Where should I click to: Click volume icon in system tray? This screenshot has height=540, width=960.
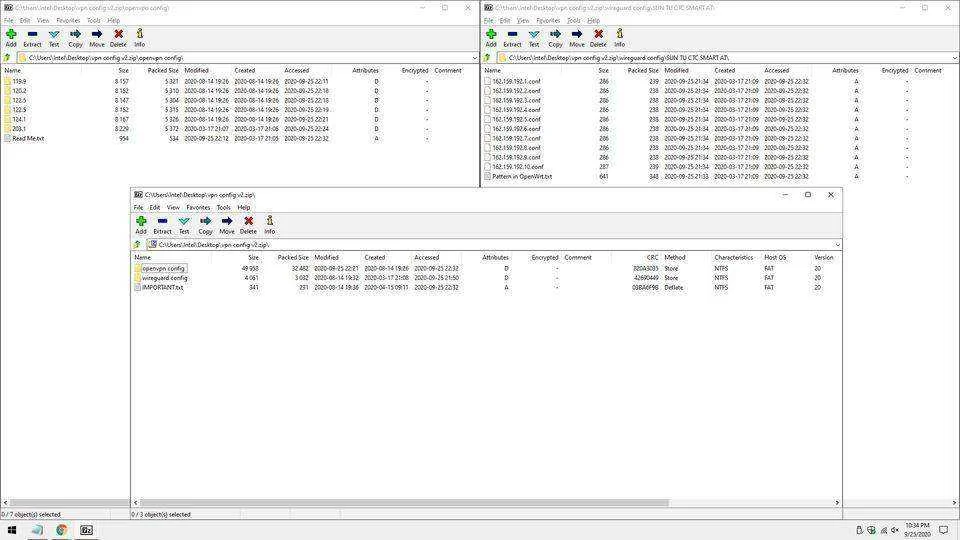pyautogui.click(x=894, y=530)
